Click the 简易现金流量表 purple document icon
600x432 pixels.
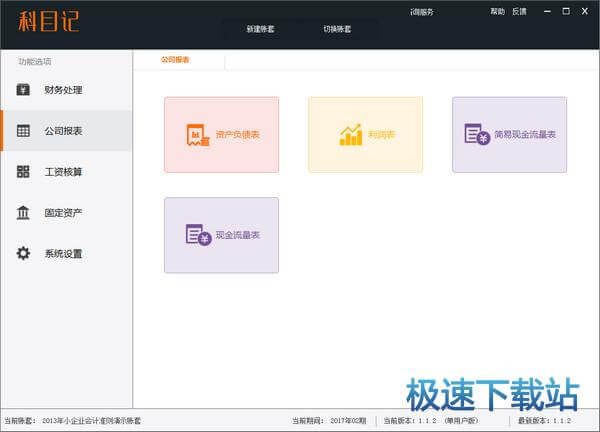click(x=477, y=134)
